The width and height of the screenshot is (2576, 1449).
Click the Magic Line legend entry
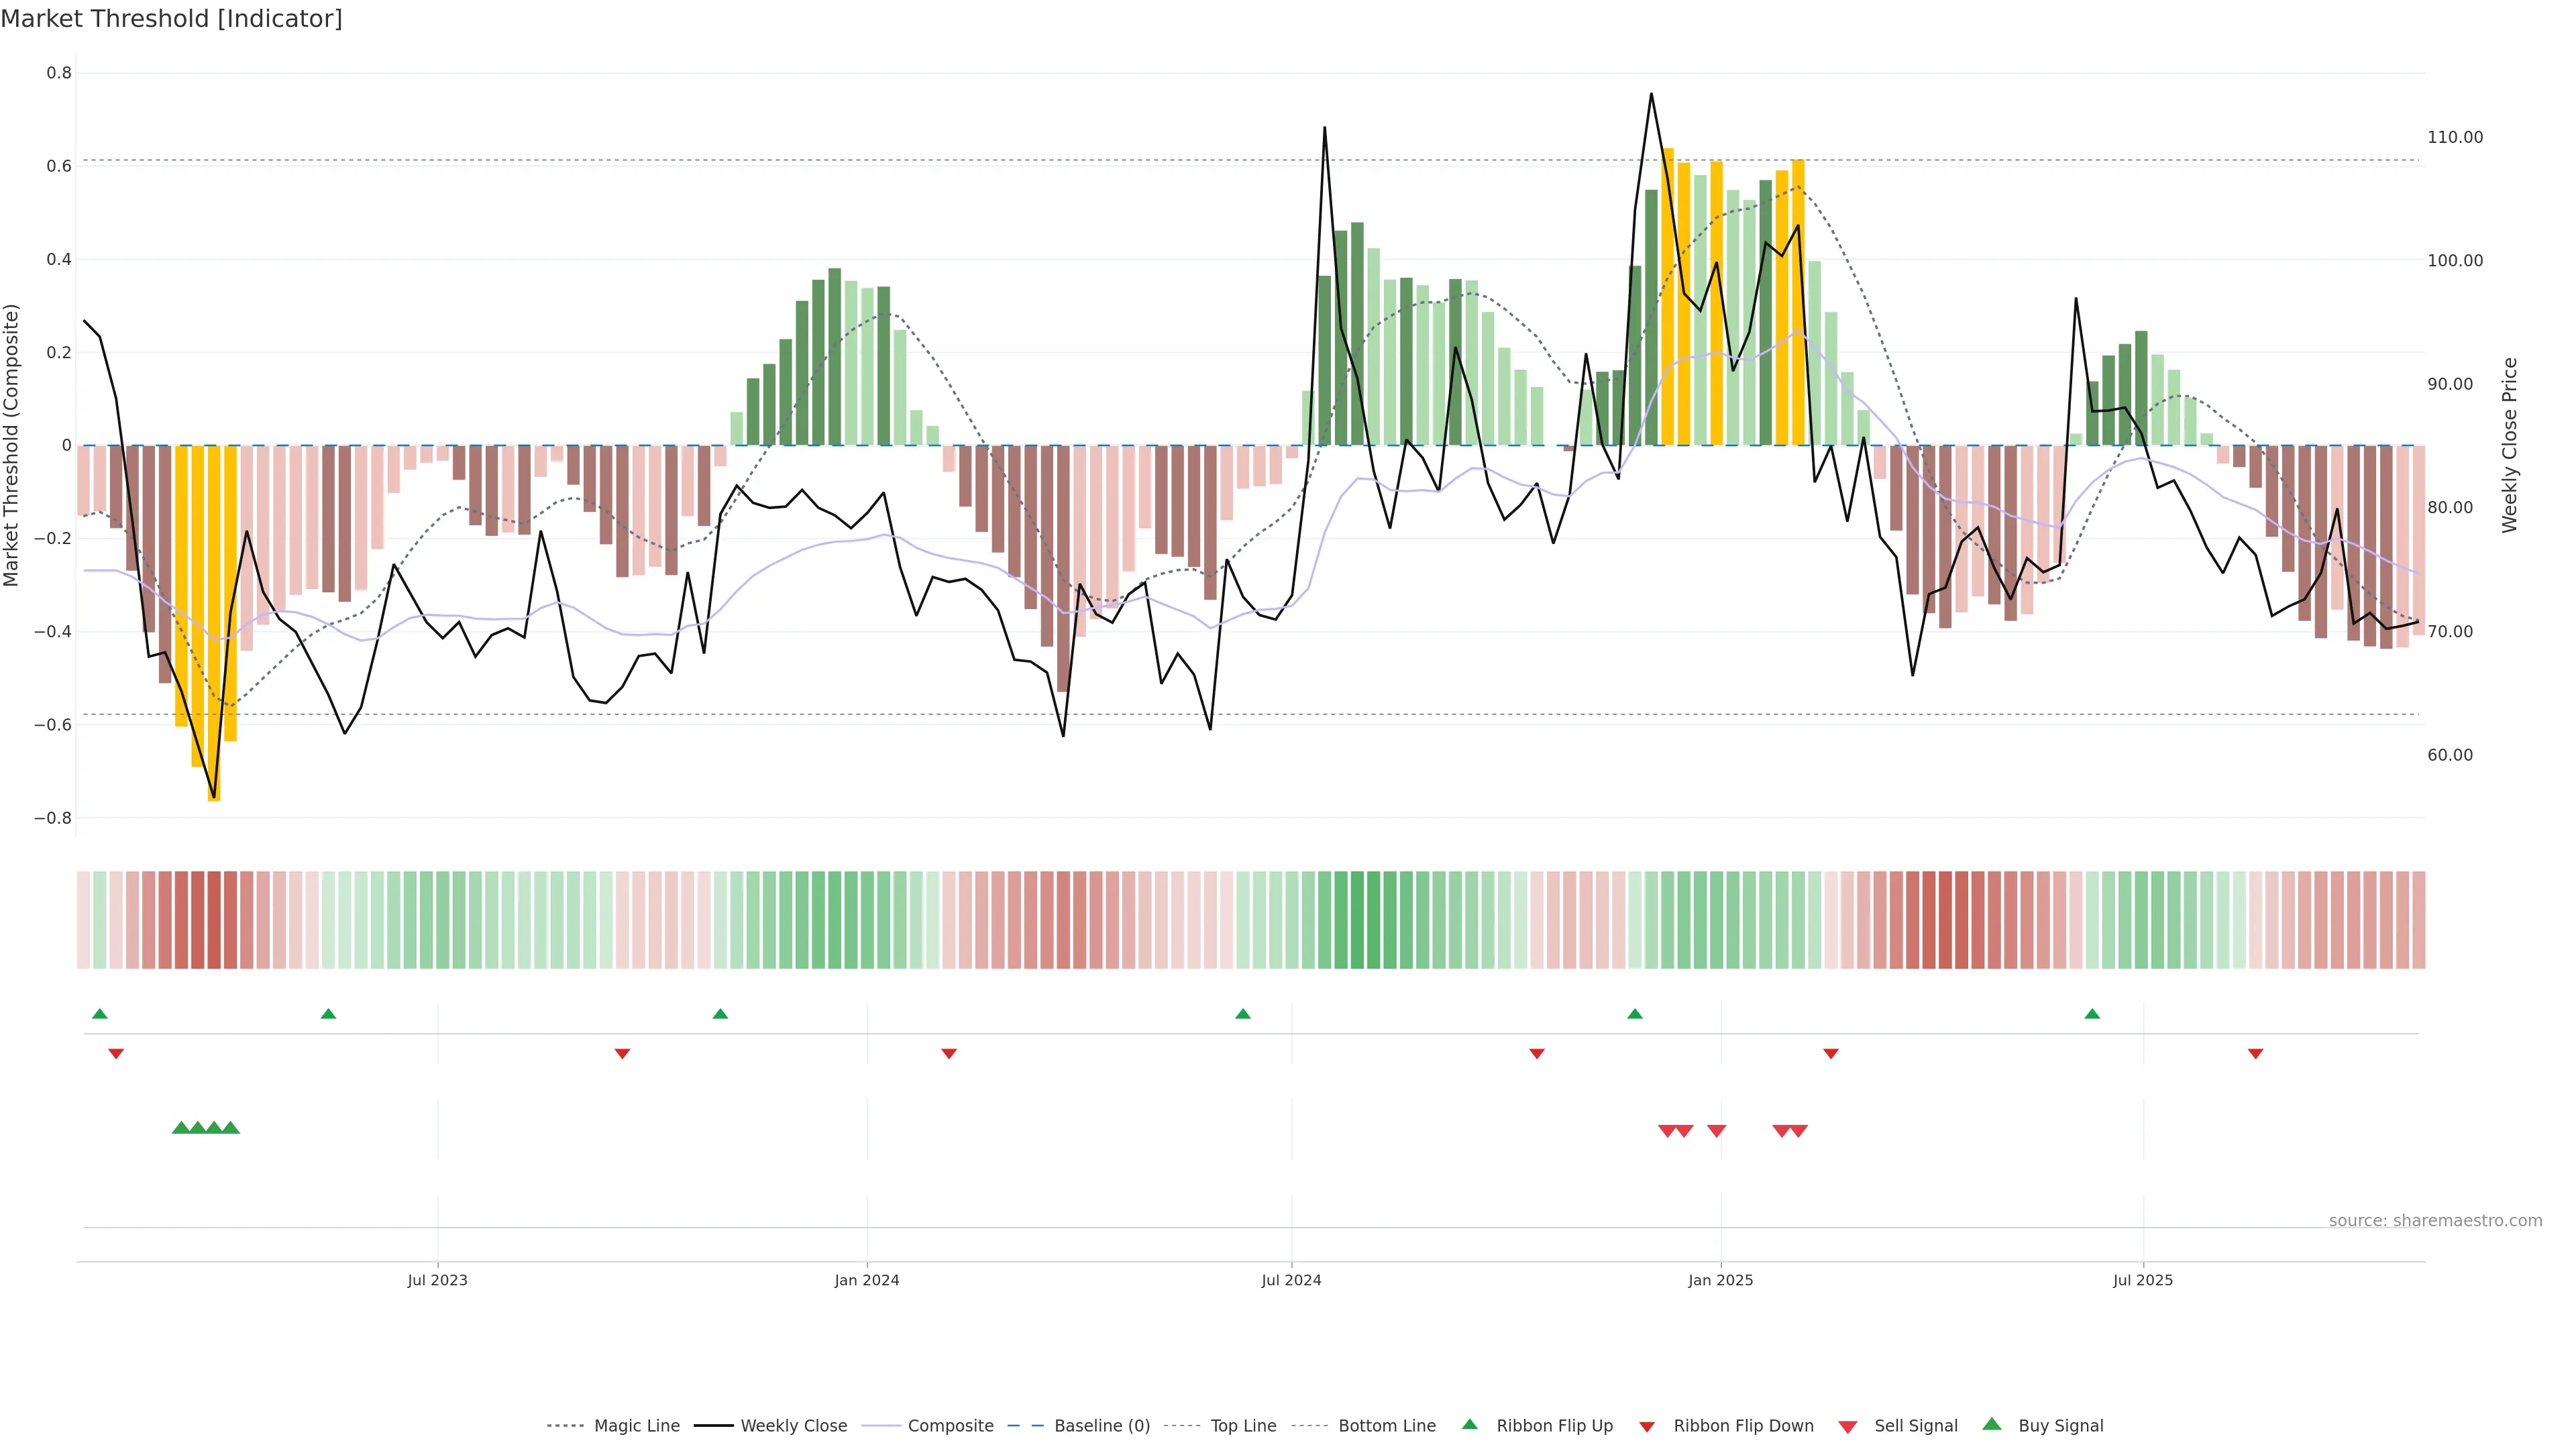tap(636, 1425)
